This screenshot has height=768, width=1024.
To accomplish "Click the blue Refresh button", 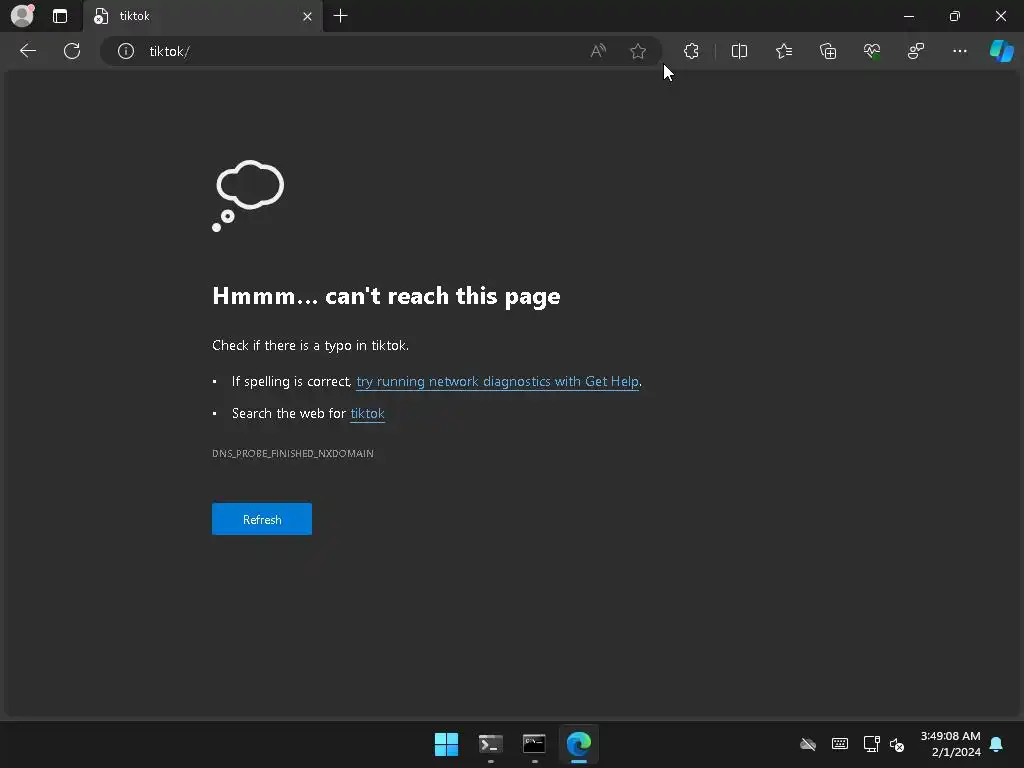I will 262,519.
